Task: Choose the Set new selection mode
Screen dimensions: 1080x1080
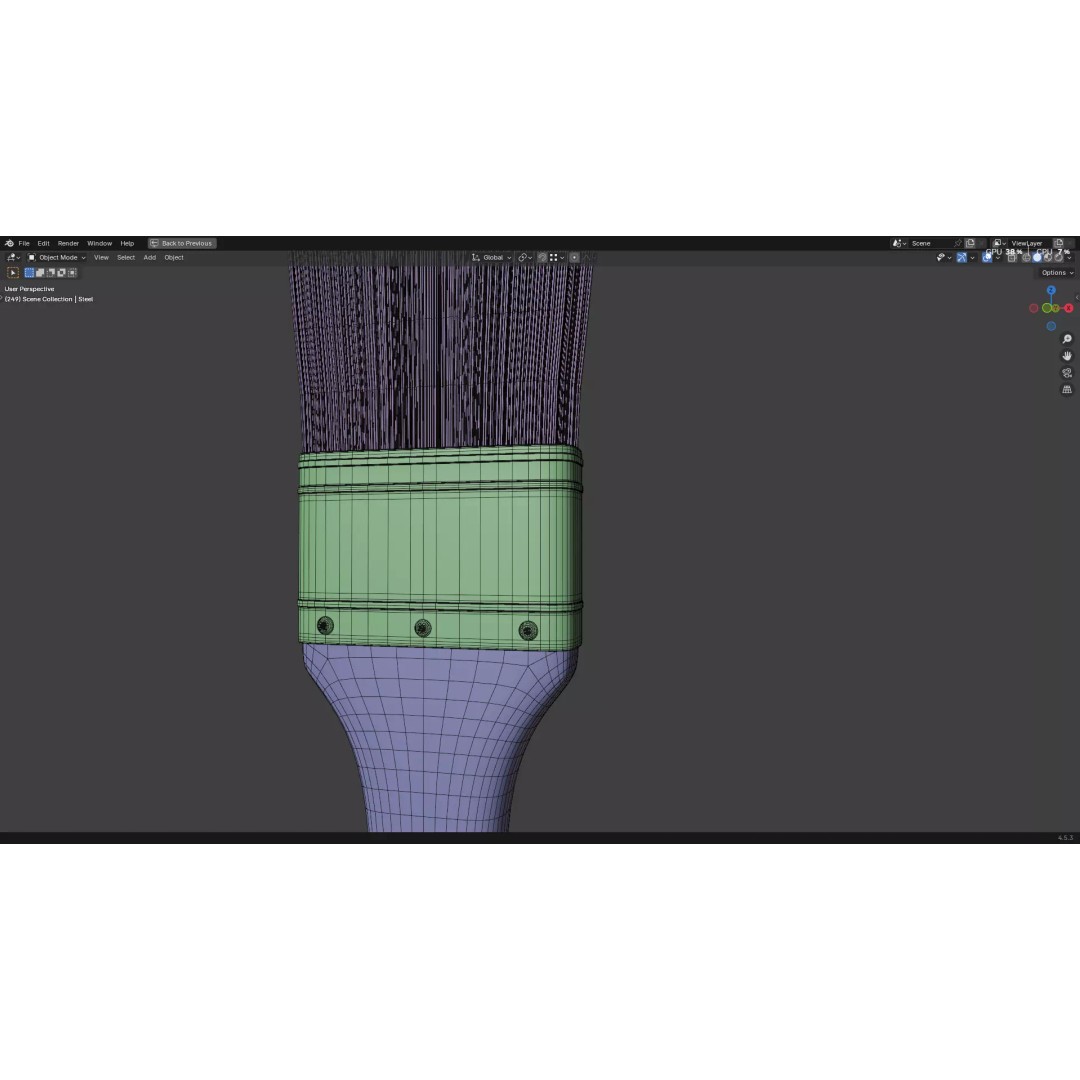Action: pos(30,273)
